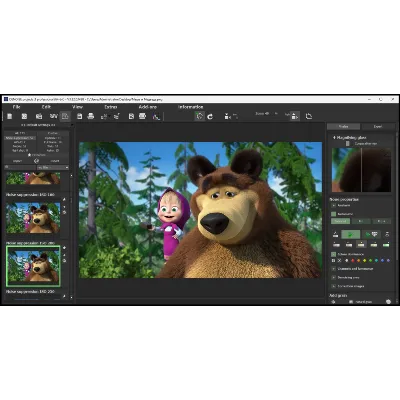Viewport: 400px width, 400px height.
Task: Toggle the checkbox above the color dots
Action: pyautogui.click(x=334, y=254)
